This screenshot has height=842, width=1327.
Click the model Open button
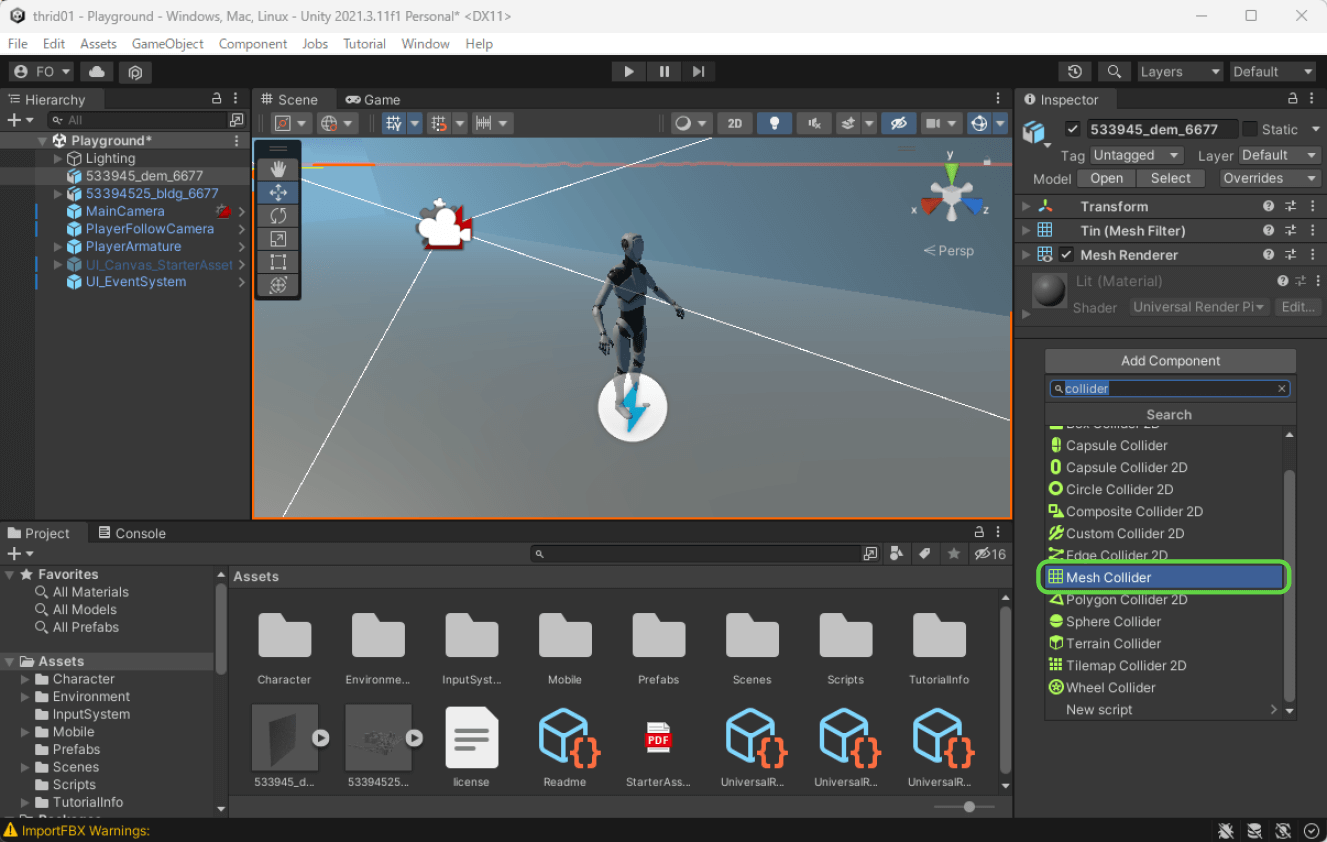tap(1106, 178)
